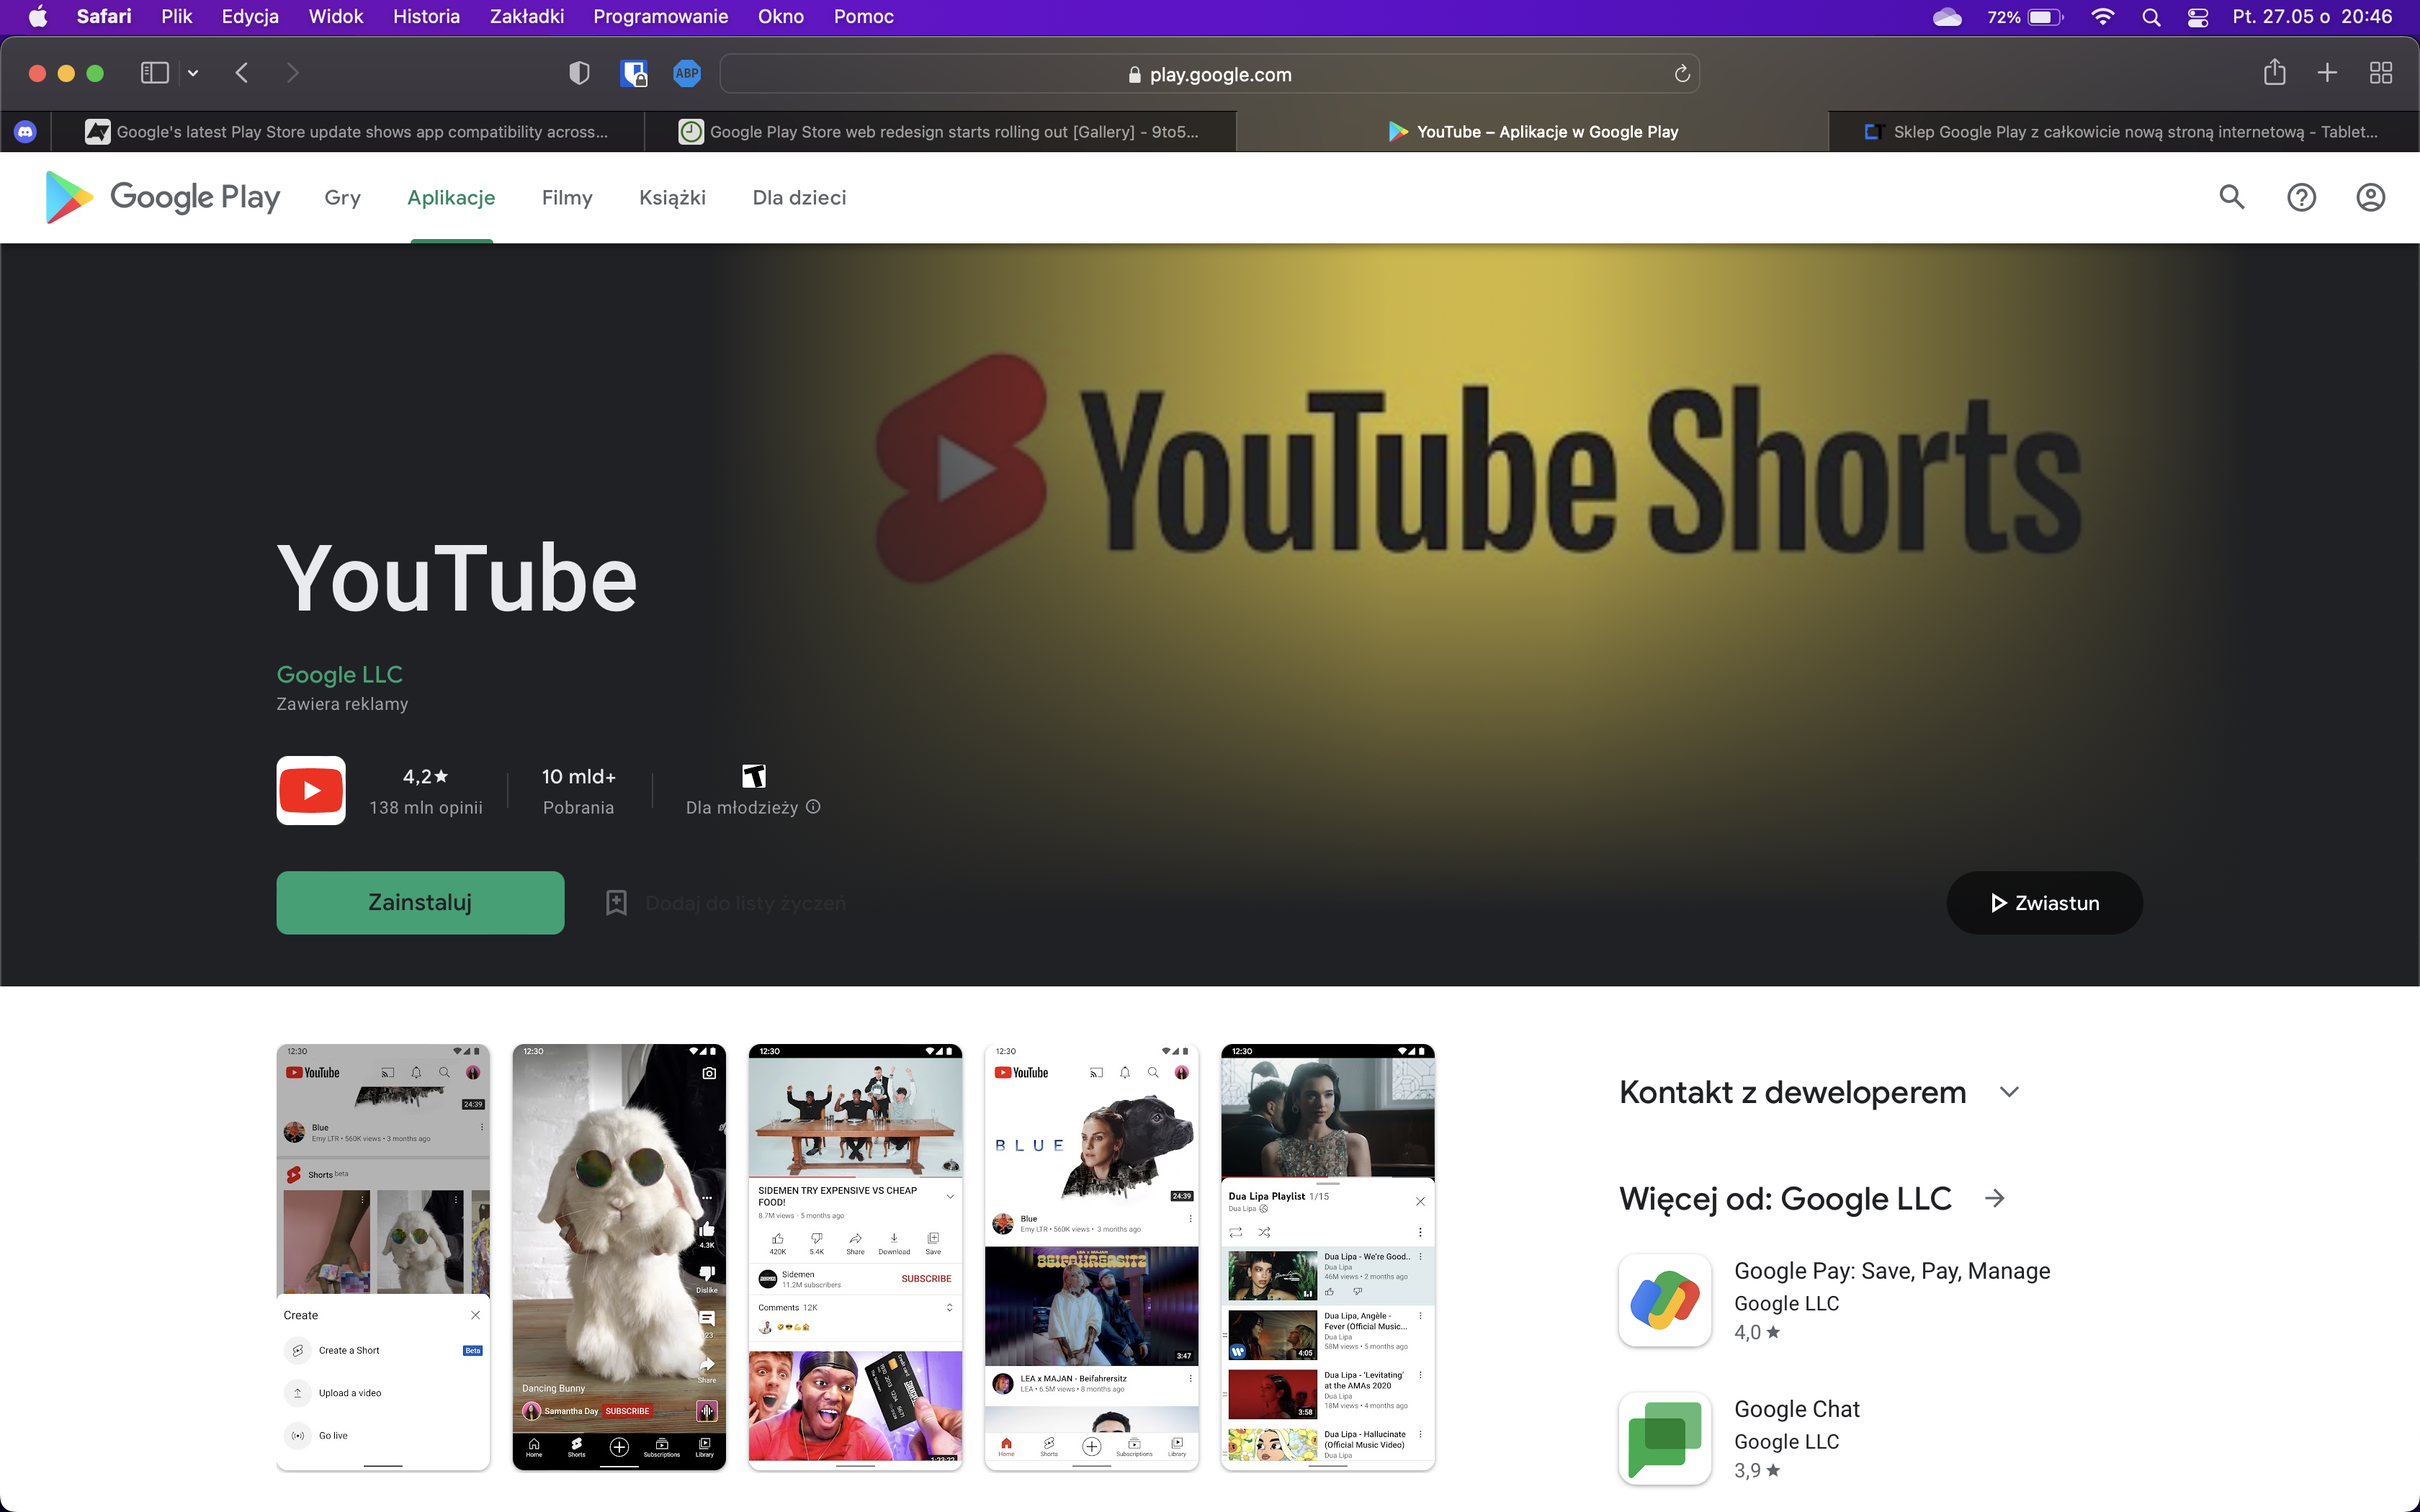Toggle Safari sidebar button
The height and width of the screenshot is (1512, 2420).
point(155,73)
